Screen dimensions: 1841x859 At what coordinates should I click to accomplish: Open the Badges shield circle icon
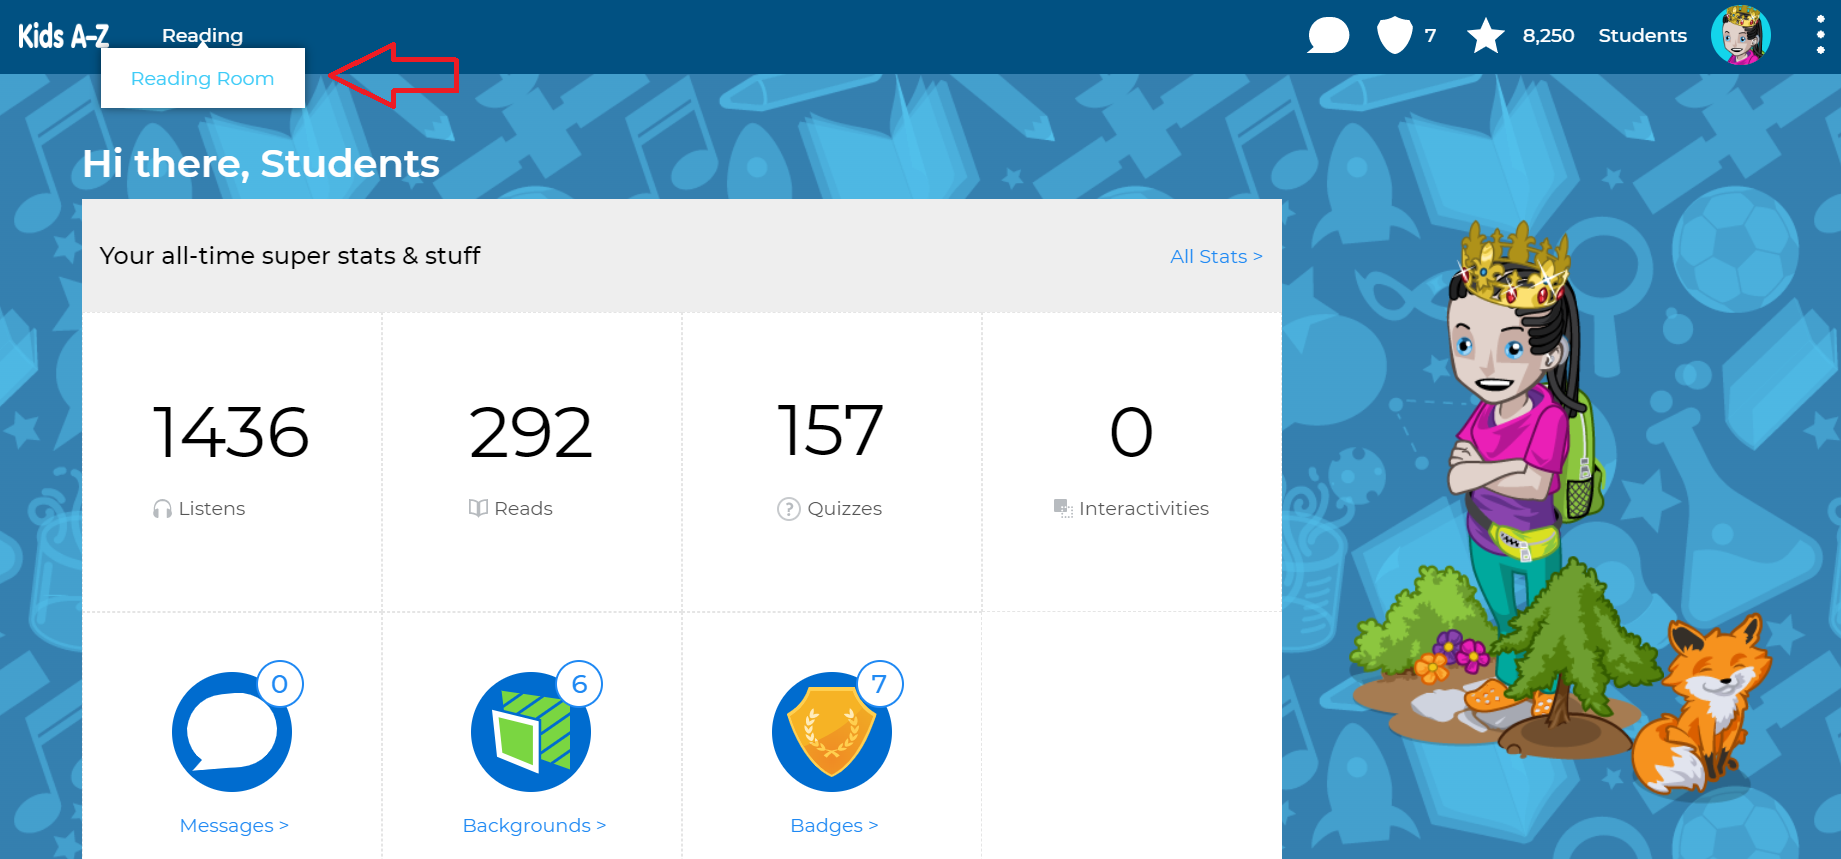click(831, 732)
